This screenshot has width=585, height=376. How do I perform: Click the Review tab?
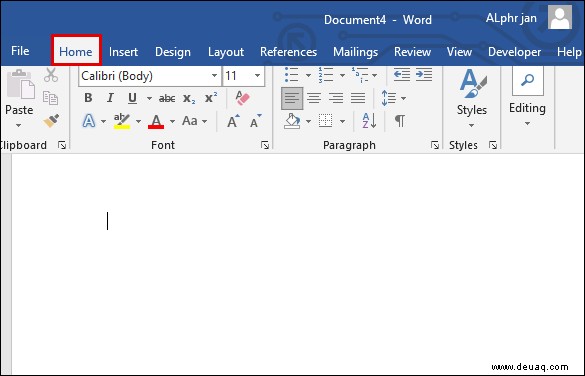[x=412, y=52]
